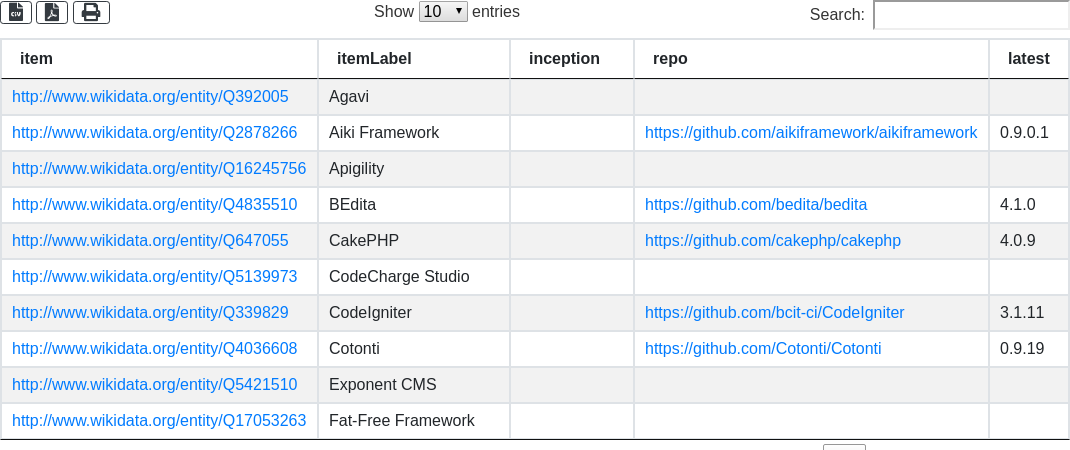Click into the Search field
This screenshot has width=1070, height=450.
[970, 15]
